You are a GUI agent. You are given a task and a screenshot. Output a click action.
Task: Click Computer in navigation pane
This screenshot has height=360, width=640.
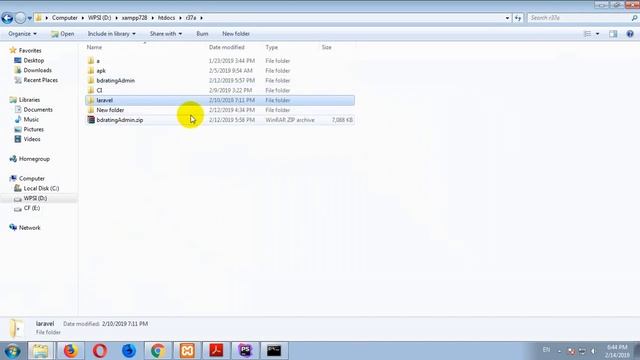coord(32,178)
